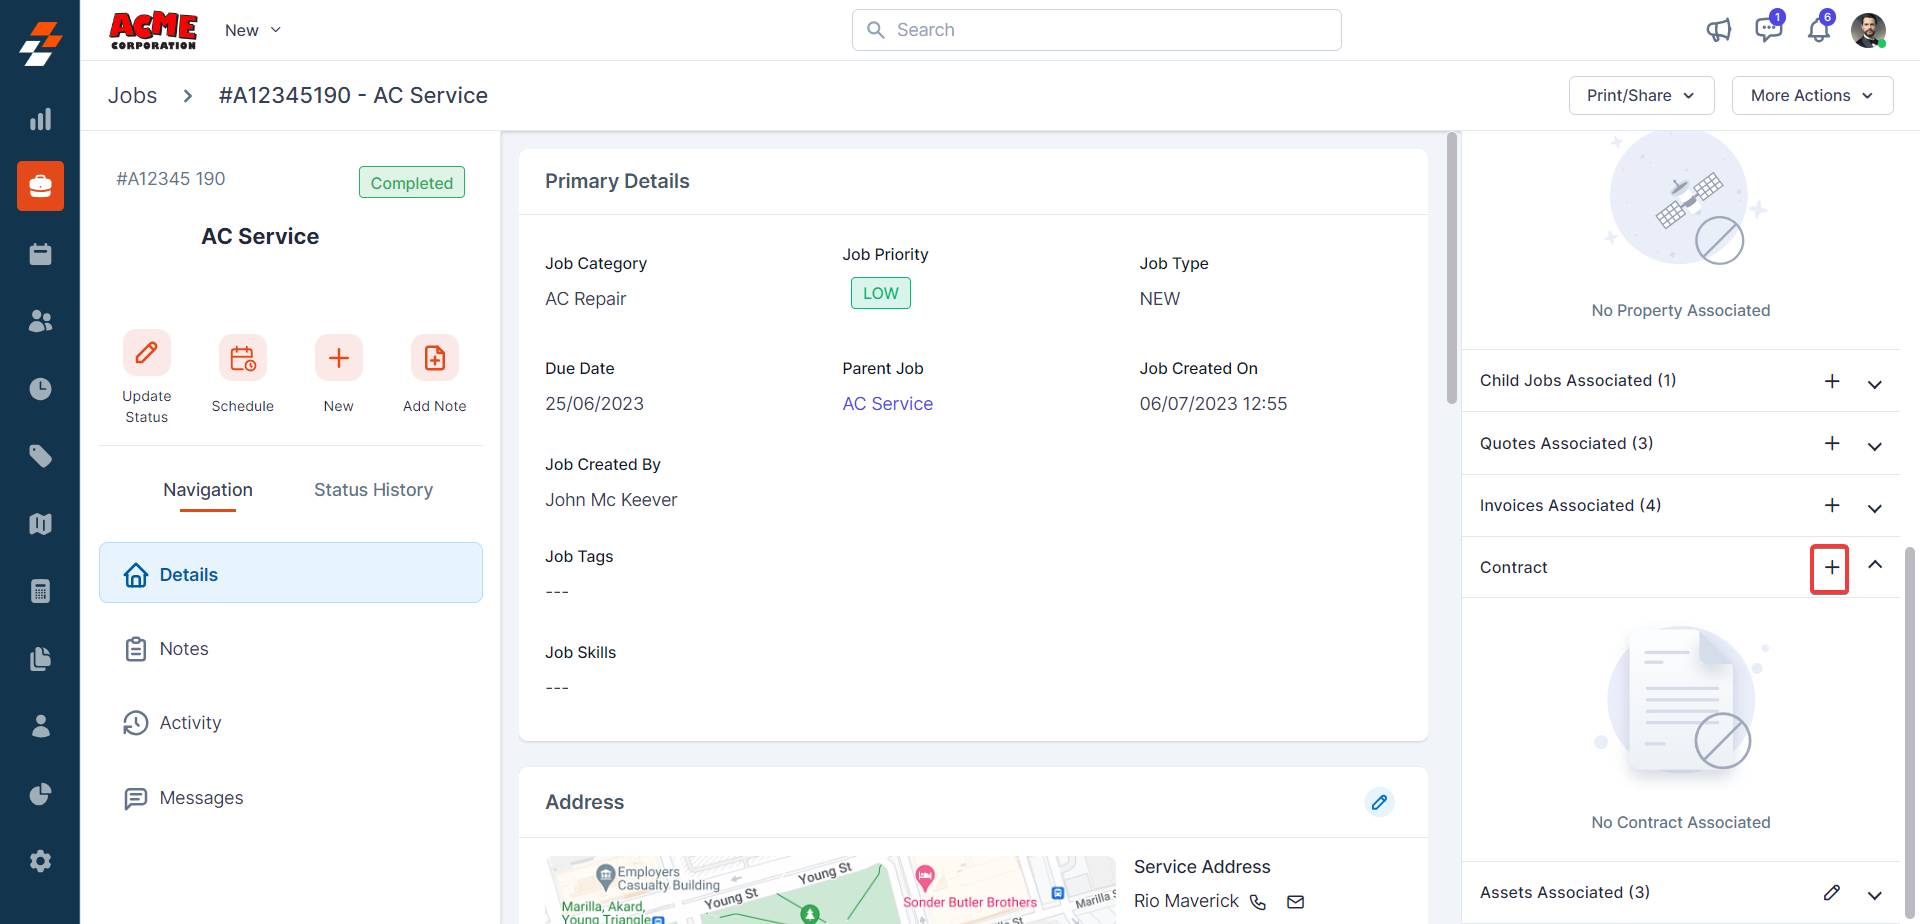1920x924 pixels.
Task: Open the announcements megaphone icon
Action: click(x=1718, y=30)
